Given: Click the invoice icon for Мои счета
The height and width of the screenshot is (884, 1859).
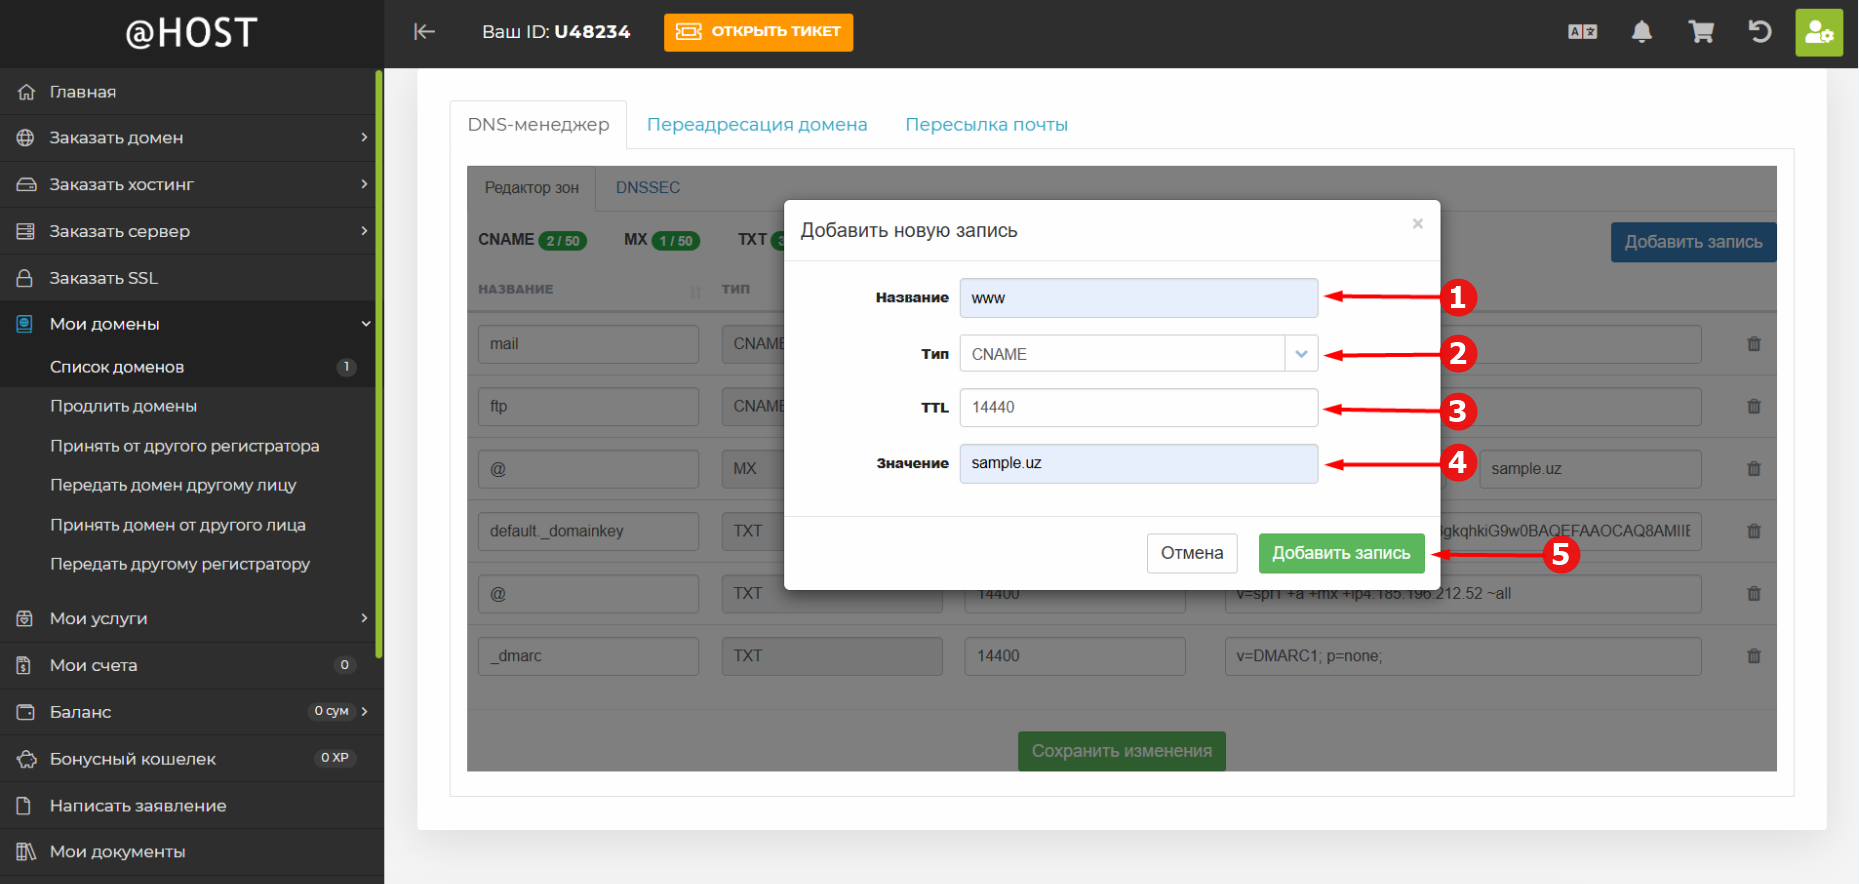Looking at the screenshot, I should tap(26, 665).
